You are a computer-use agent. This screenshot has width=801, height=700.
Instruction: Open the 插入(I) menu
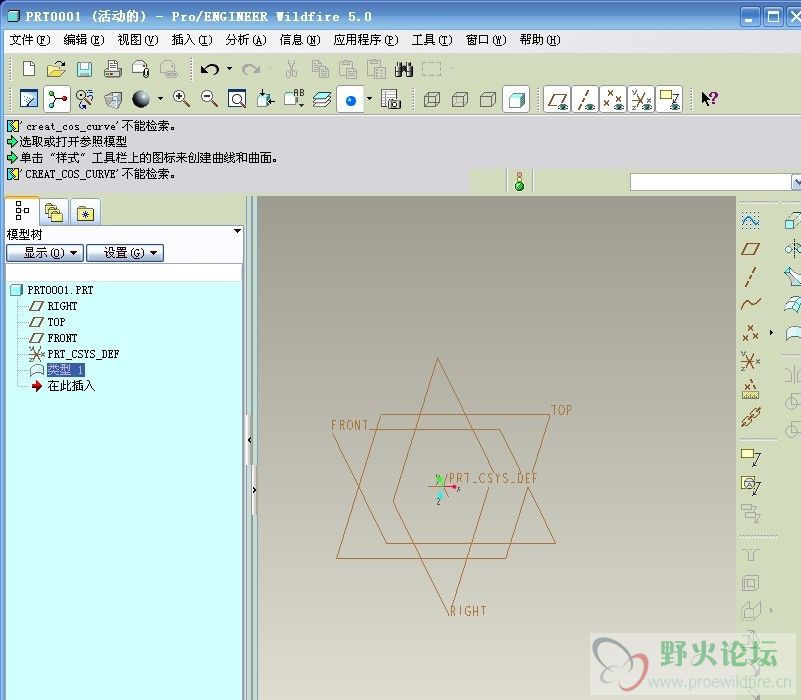click(x=192, y=40)
